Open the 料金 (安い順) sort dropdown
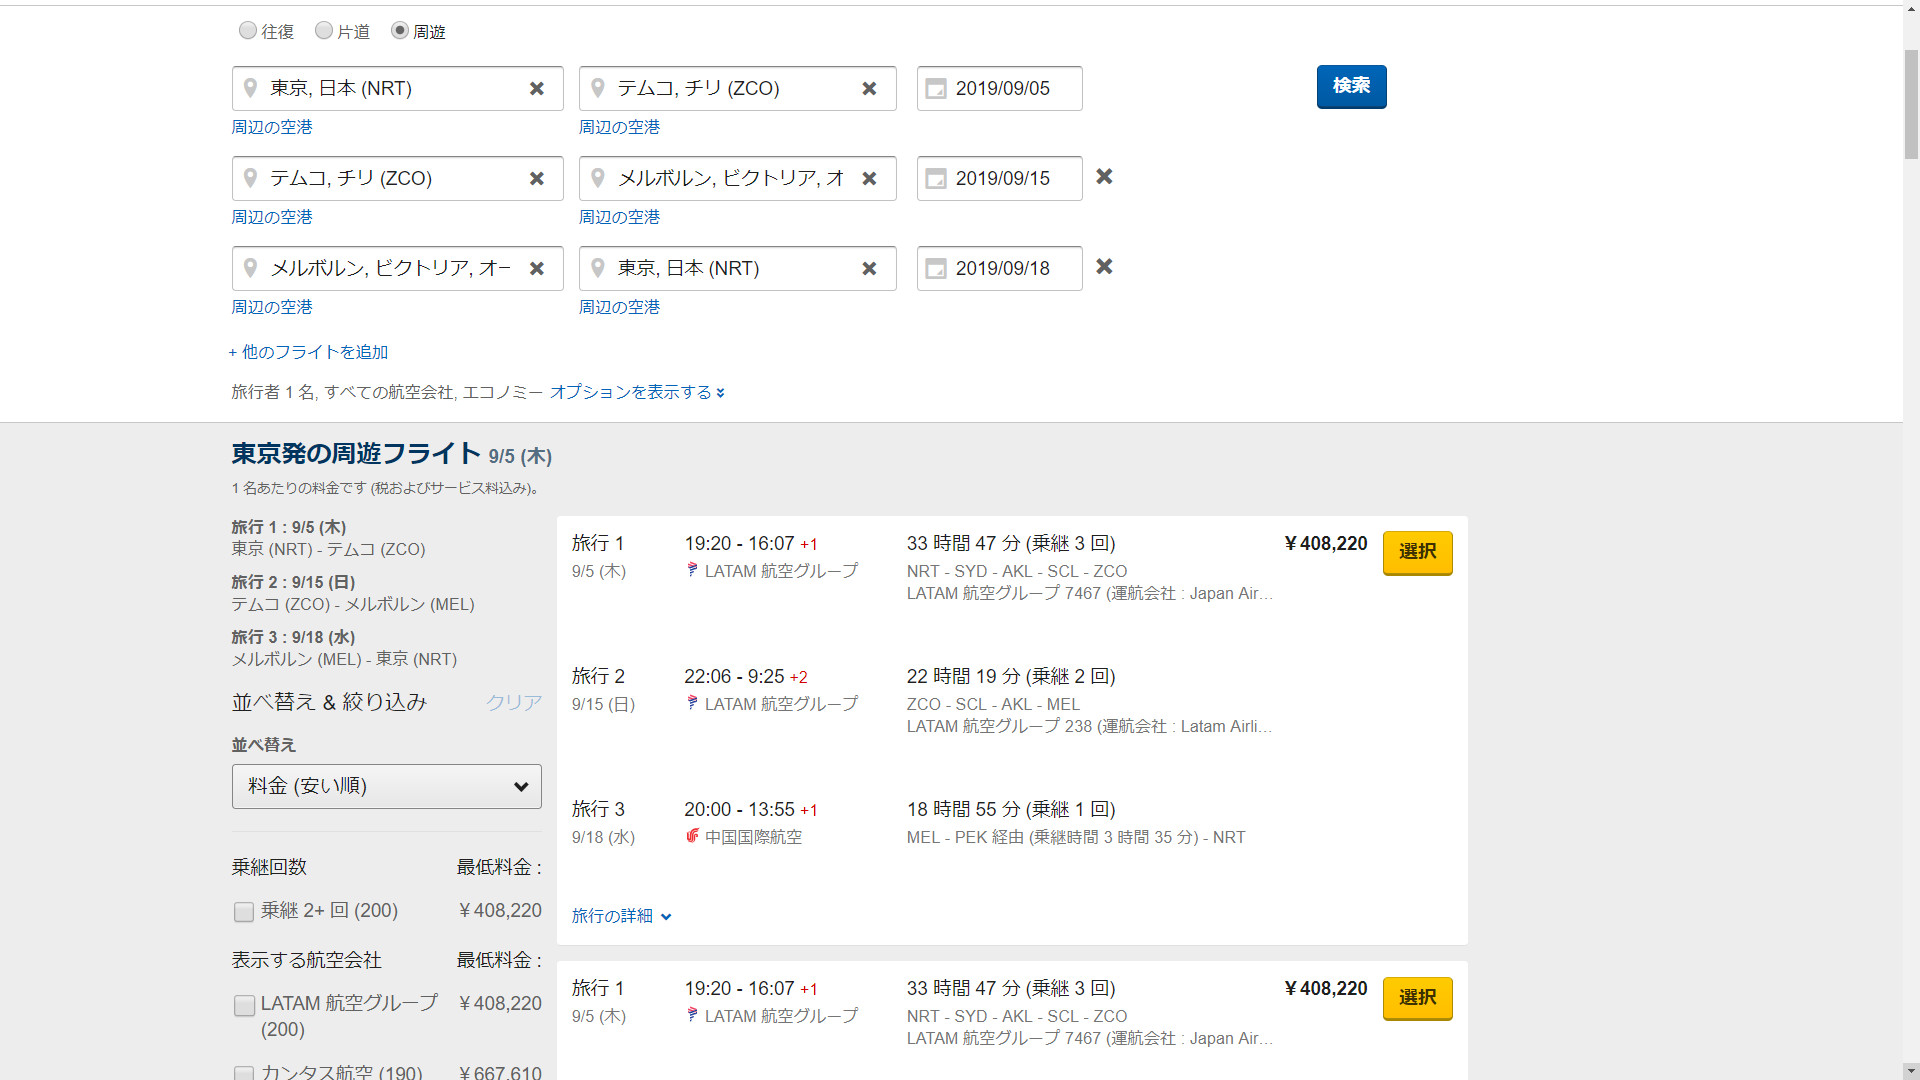The image size is (1920, 1080). (x=387, y=787)
